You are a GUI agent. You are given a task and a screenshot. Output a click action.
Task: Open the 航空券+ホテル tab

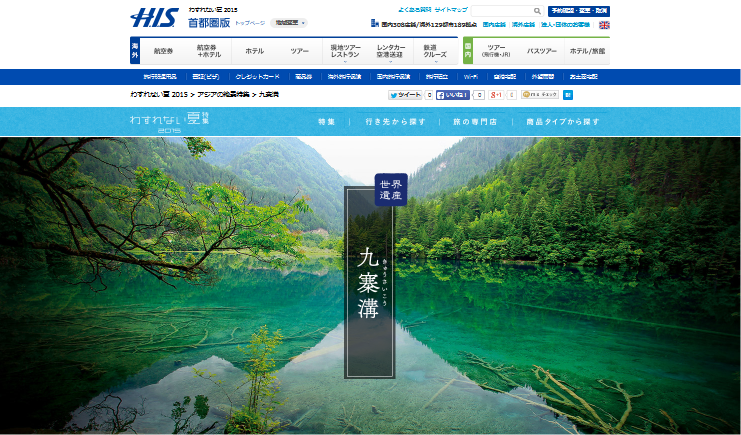pos(208,51)
